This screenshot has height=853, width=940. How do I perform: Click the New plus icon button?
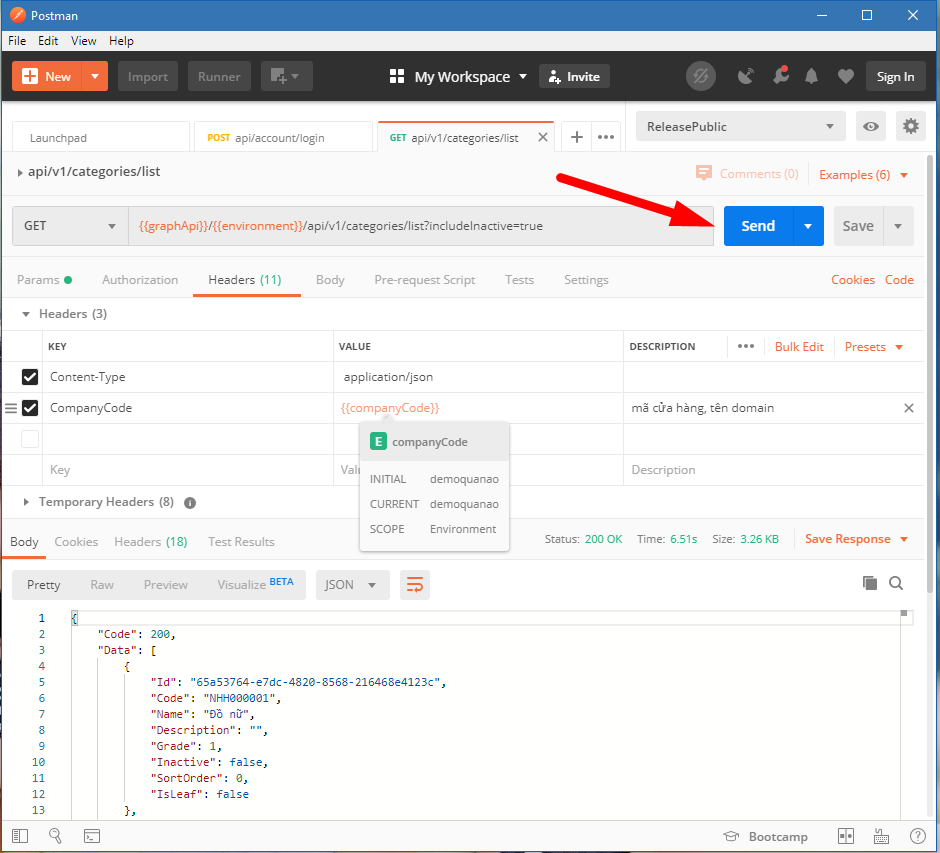click(x=47, y=76)
